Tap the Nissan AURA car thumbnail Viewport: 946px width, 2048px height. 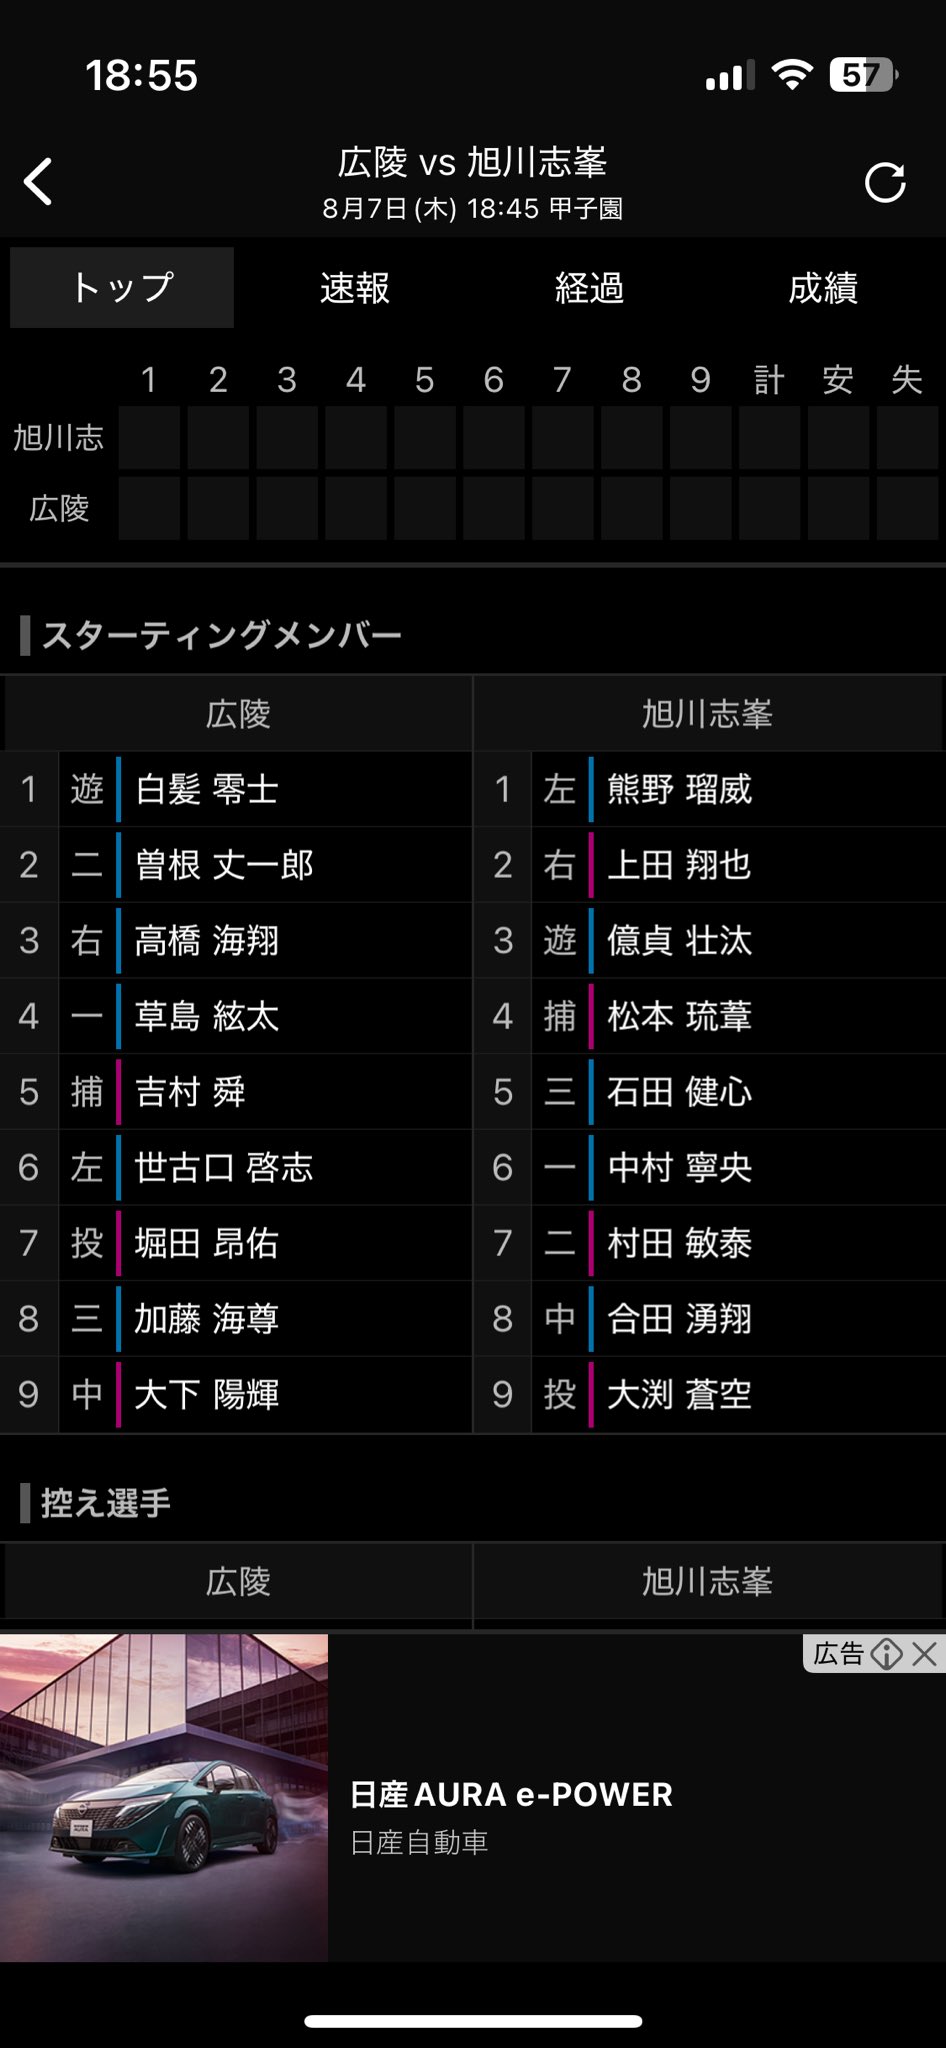164,1797
